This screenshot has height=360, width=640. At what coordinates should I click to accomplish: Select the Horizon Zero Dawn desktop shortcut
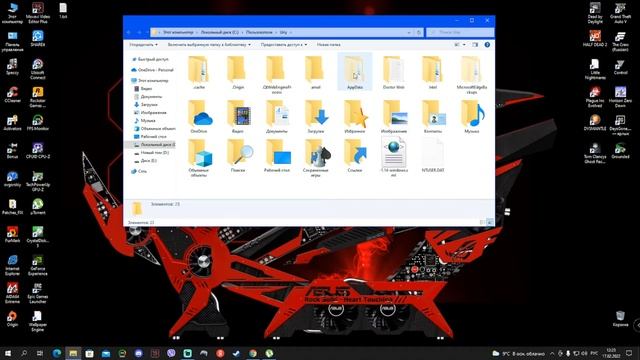point(620,97)
